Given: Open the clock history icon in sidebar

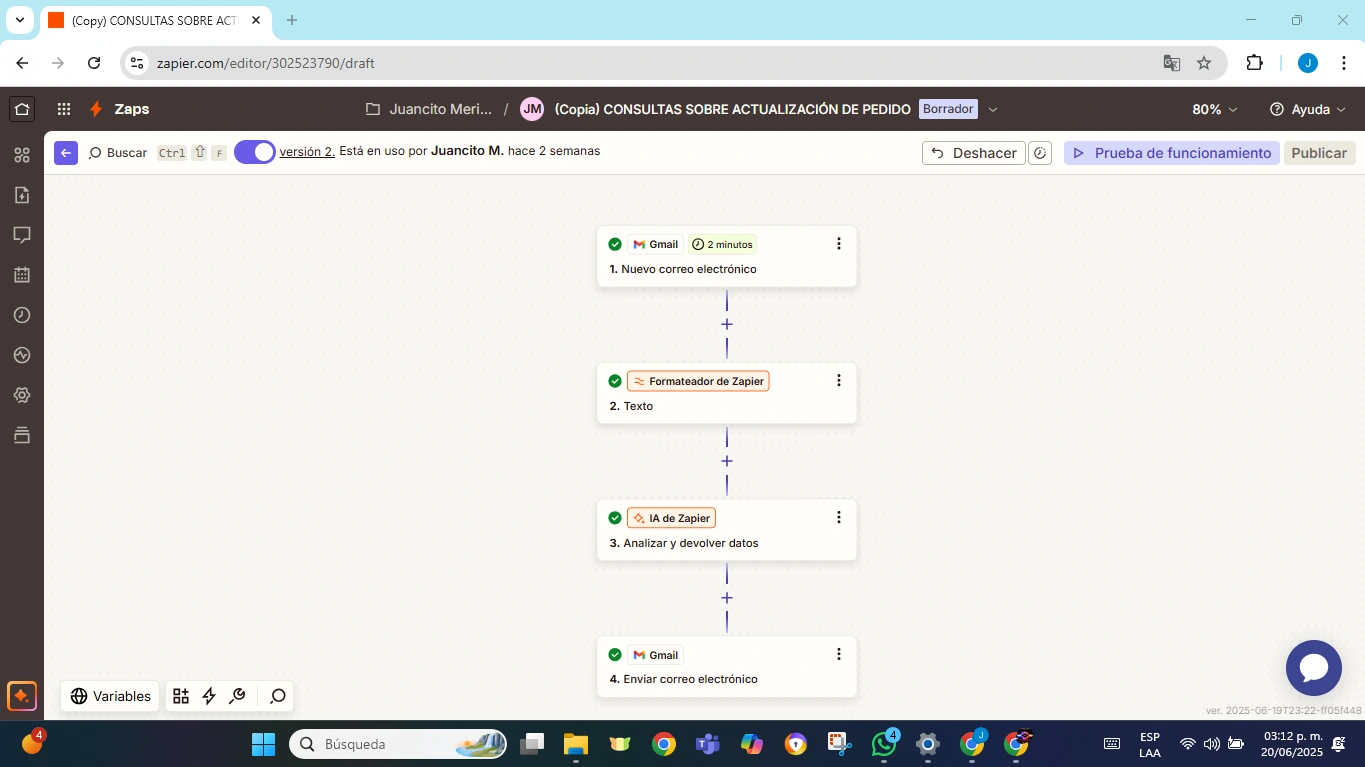Looking at the screenshot, I should tap(22, 315).
